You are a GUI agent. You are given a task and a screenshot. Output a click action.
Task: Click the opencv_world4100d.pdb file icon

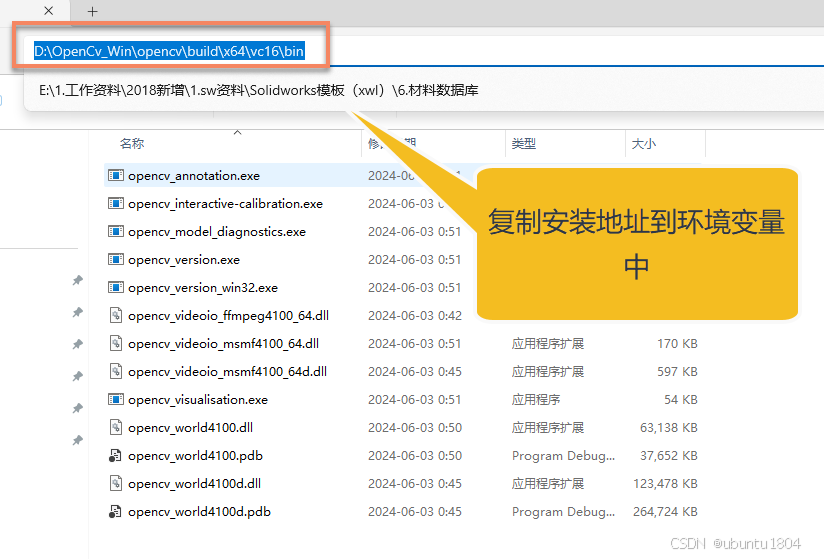pos(115,511)
